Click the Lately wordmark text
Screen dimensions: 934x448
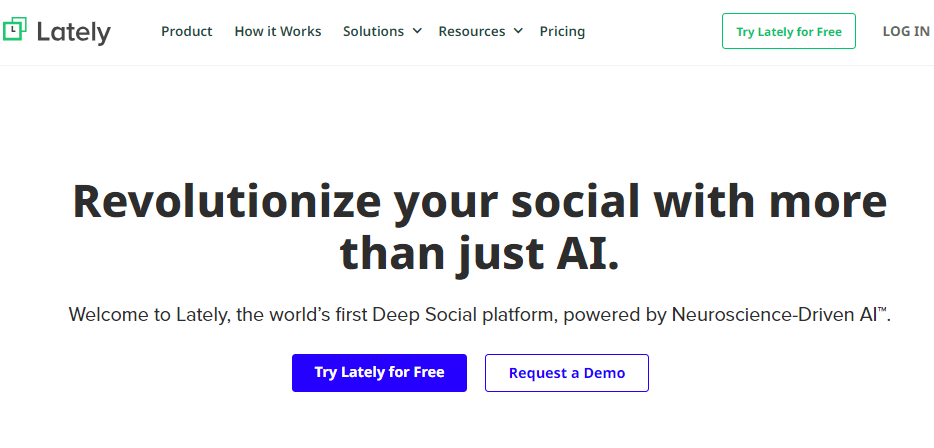[73, 32]
